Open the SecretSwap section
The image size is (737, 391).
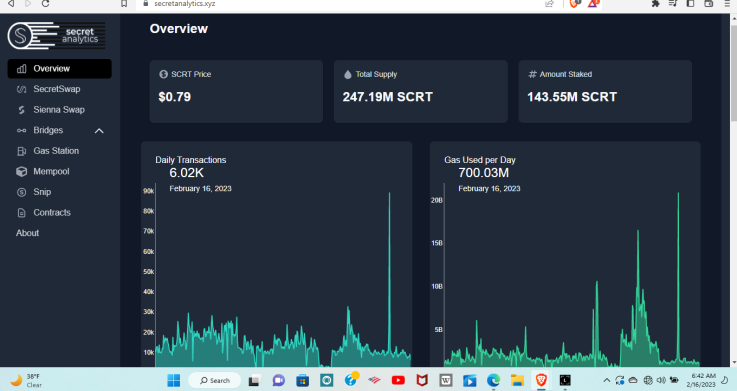point(56,89)
